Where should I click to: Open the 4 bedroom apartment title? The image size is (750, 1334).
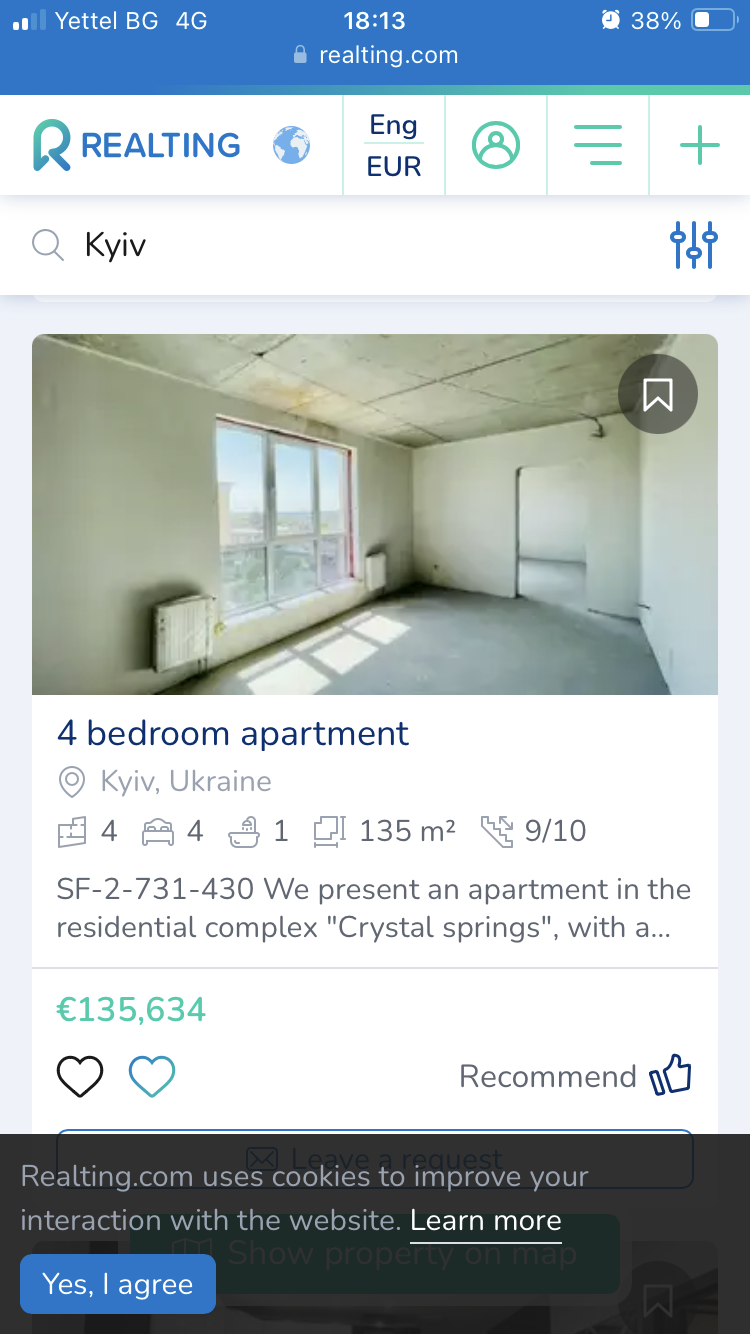tap(233, 734)
